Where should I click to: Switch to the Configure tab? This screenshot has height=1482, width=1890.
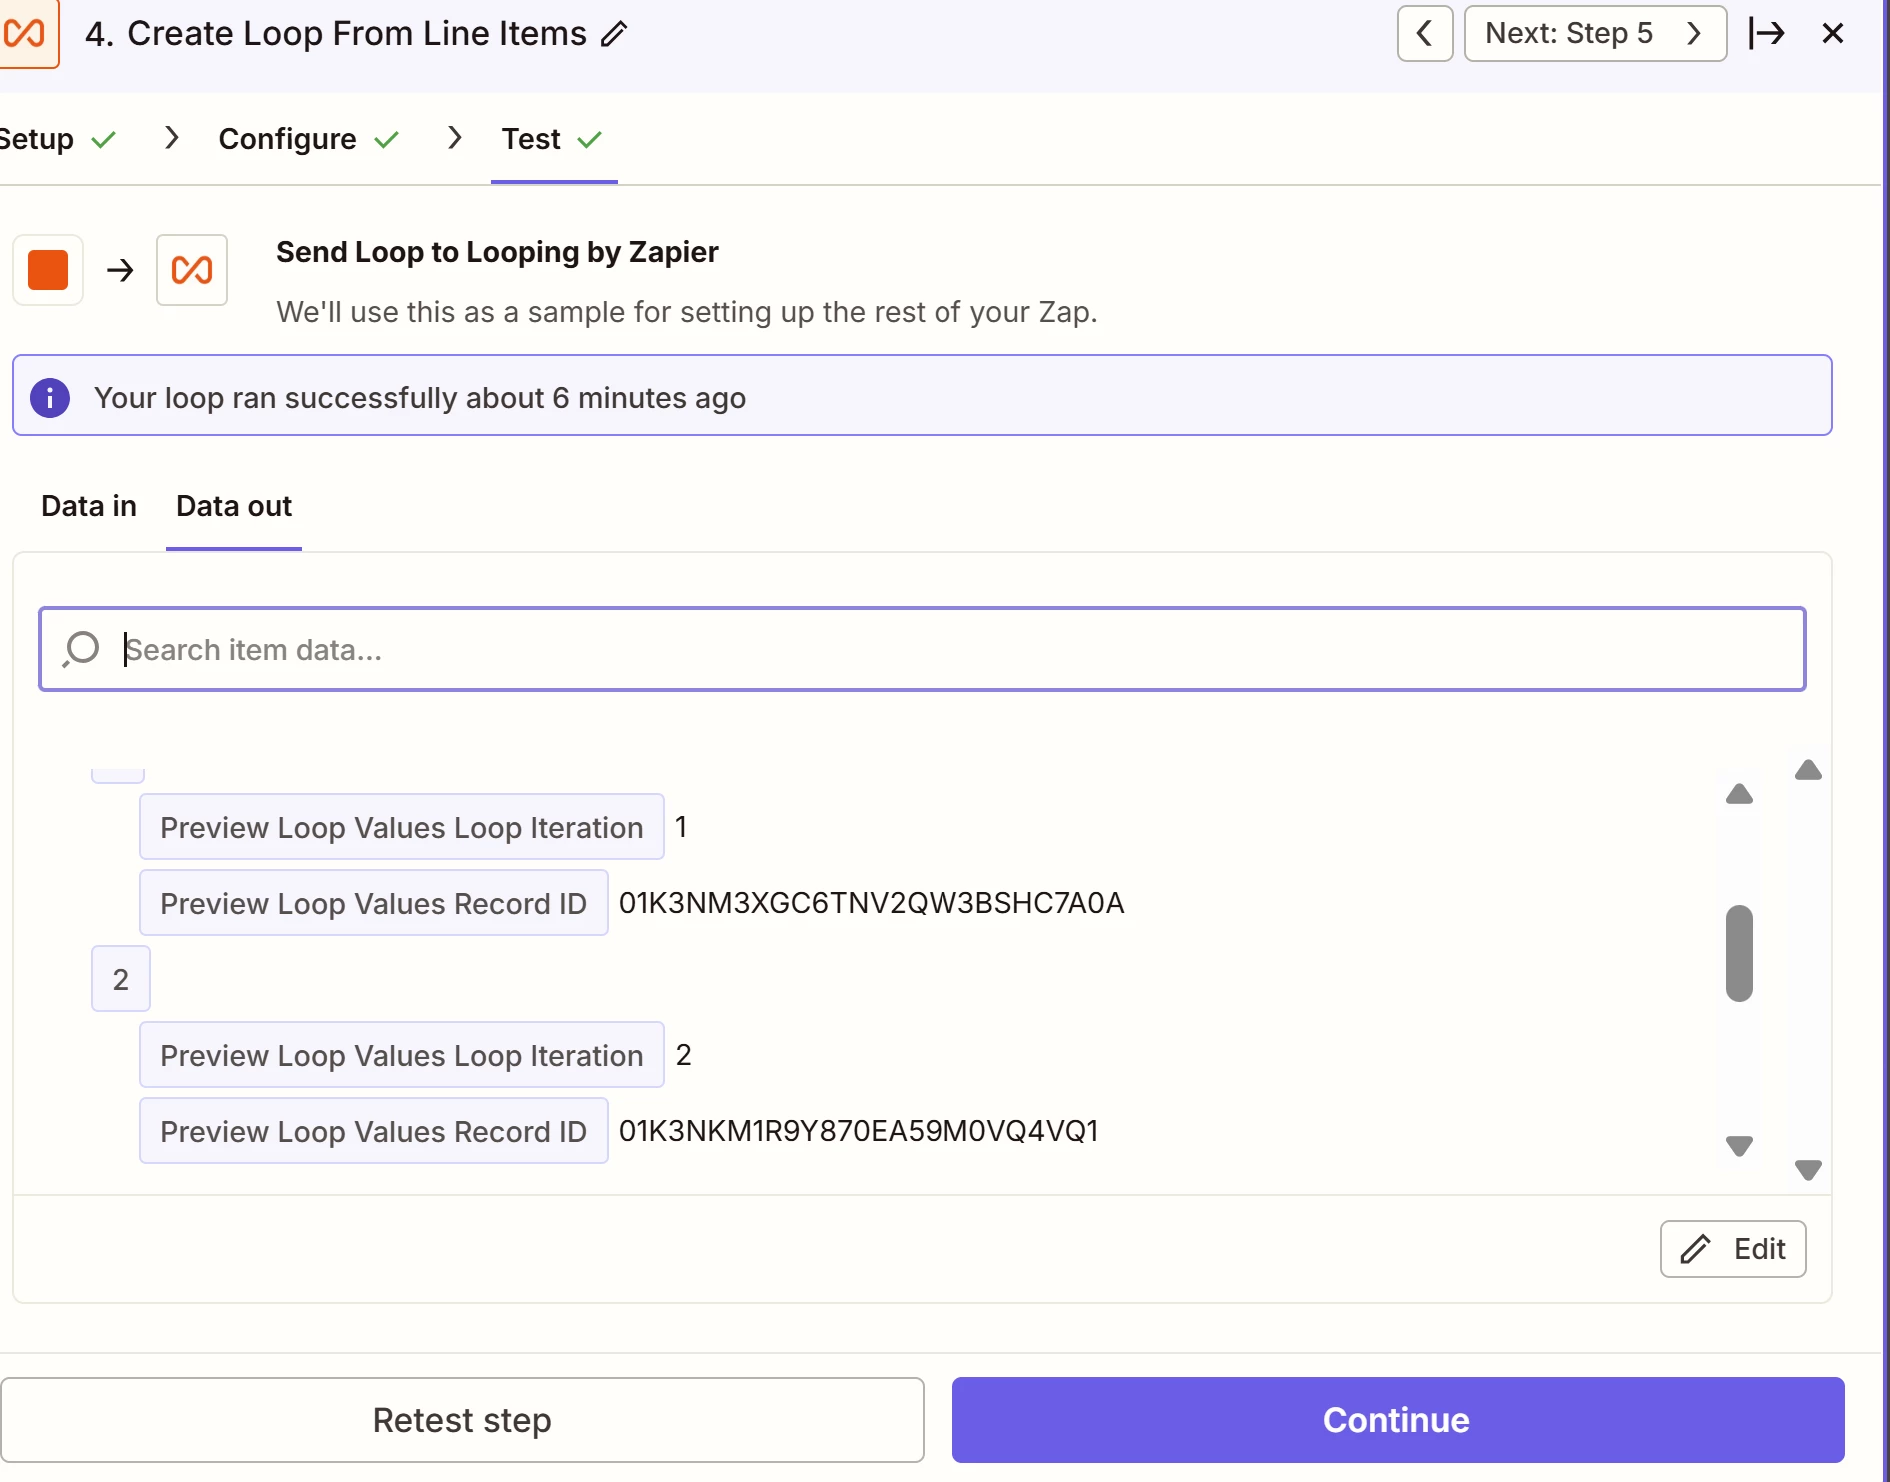click(309, 139)
